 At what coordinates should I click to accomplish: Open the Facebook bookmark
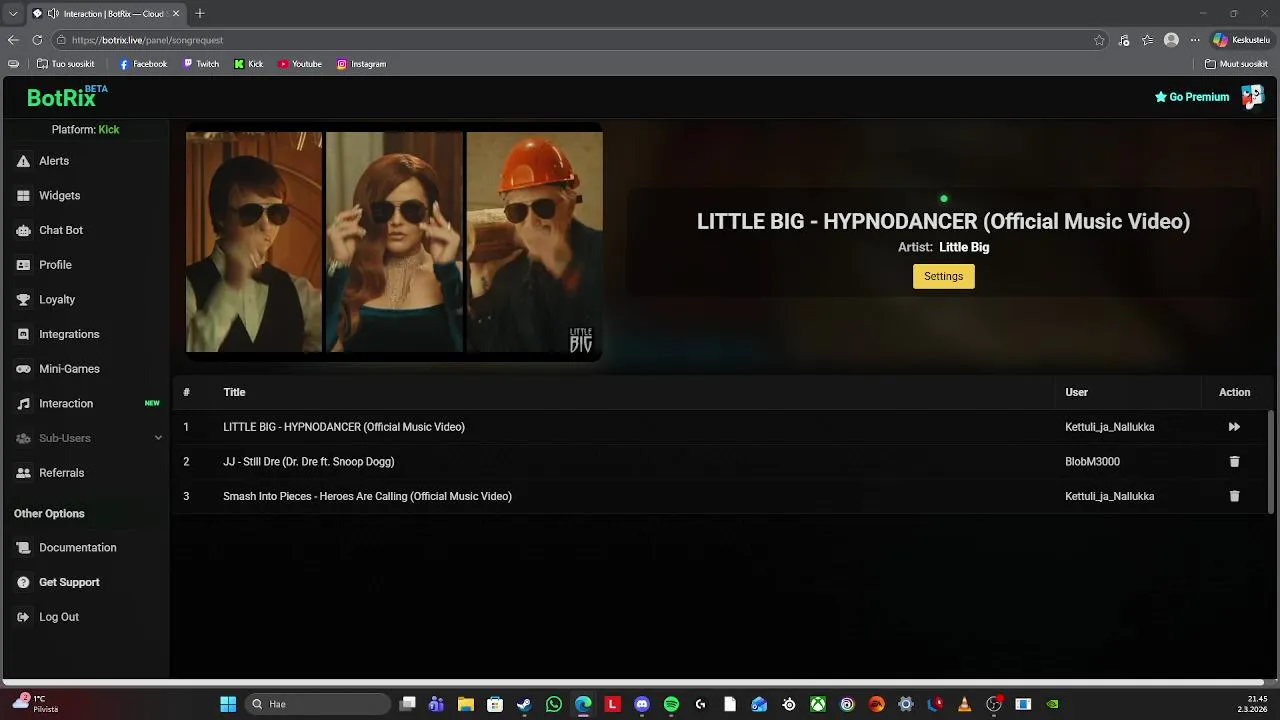pos(143,64)
